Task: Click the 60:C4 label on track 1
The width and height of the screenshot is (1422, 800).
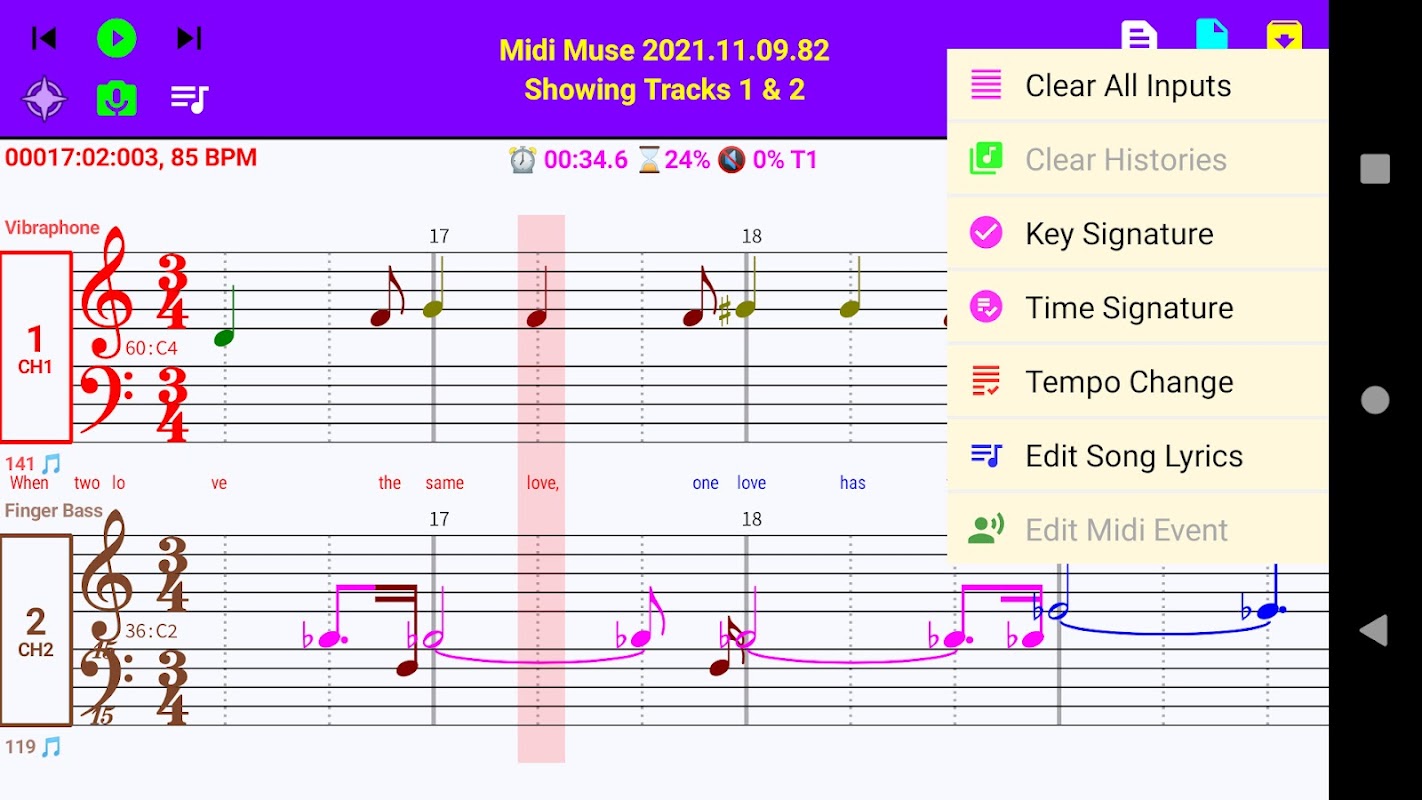Action: tap(152, 349)
